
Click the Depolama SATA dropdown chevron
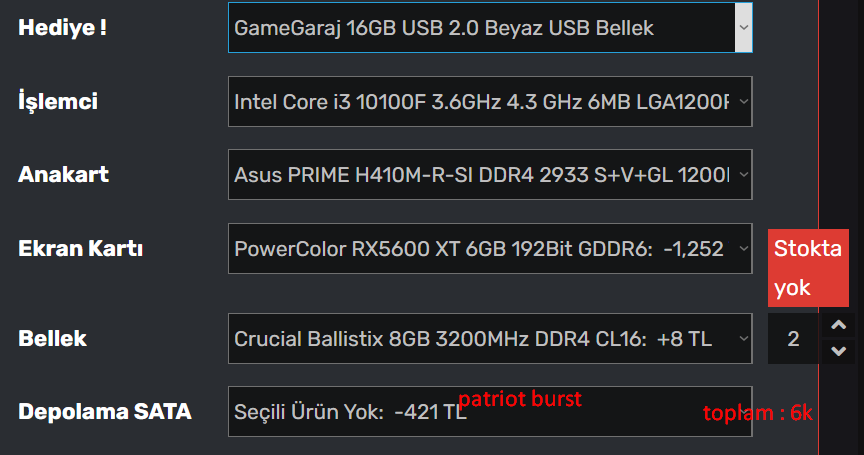[x=743, y=411]
